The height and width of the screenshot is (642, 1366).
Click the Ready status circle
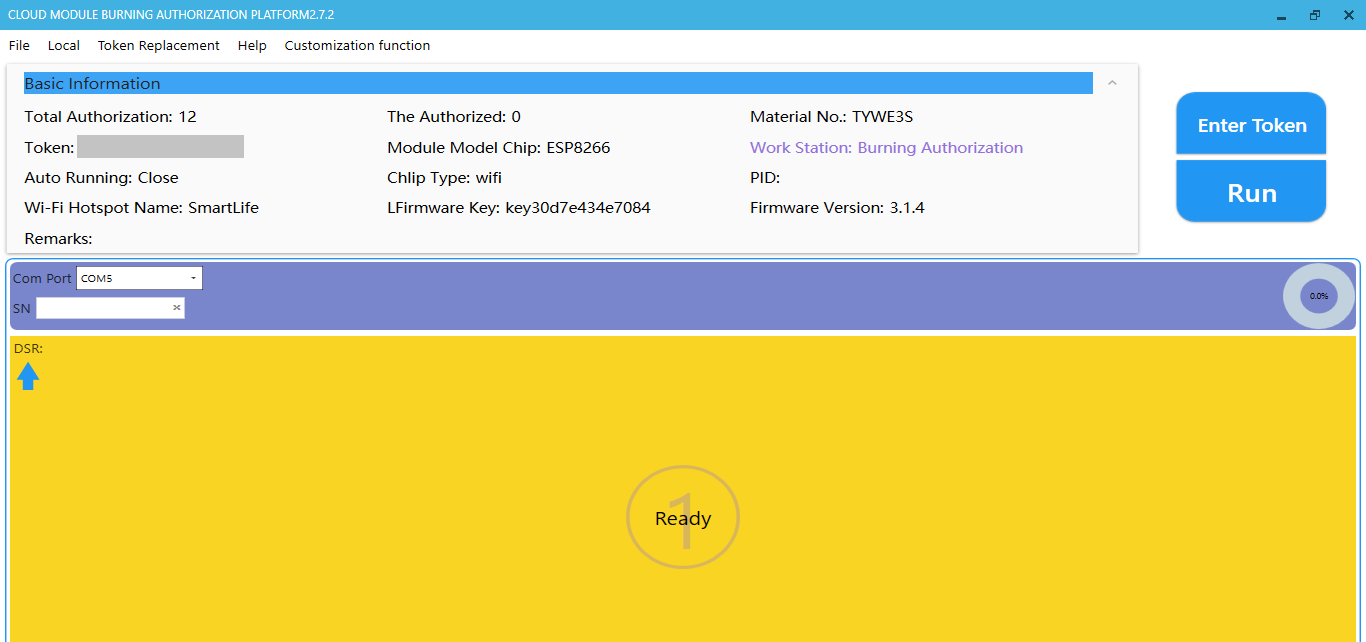(683, 518)
